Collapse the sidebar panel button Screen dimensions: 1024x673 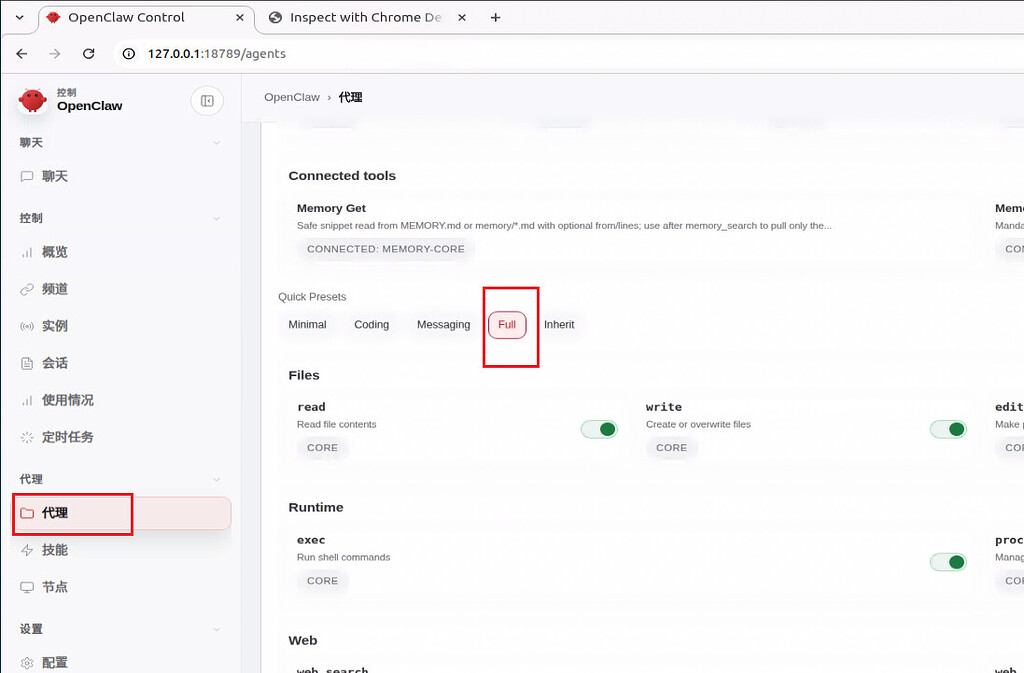[x=207, y=101]
